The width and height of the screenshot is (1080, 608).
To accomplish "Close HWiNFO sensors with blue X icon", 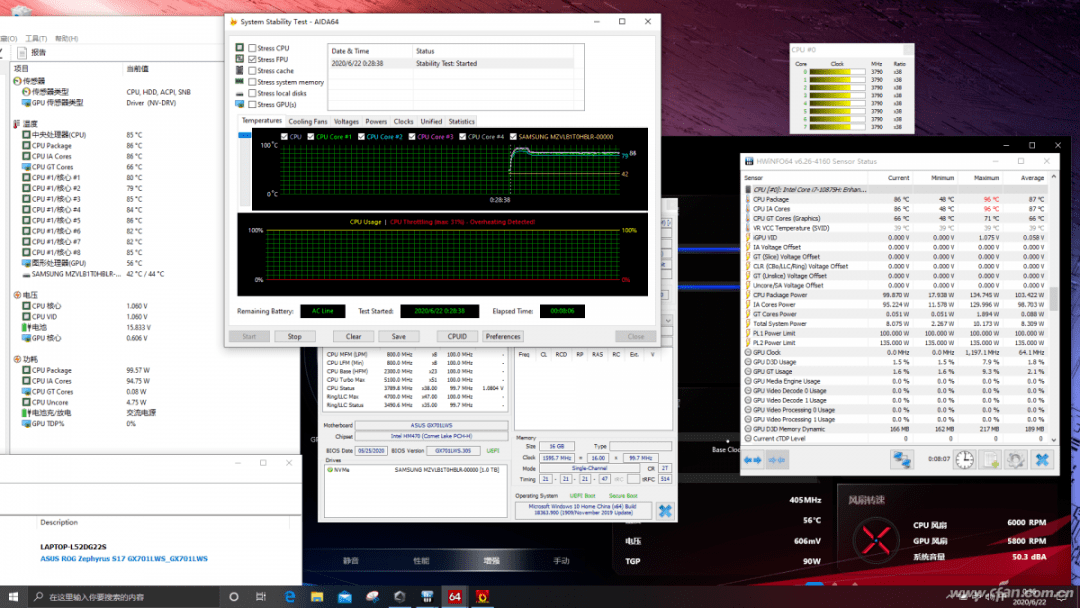I will [1042, 459].
